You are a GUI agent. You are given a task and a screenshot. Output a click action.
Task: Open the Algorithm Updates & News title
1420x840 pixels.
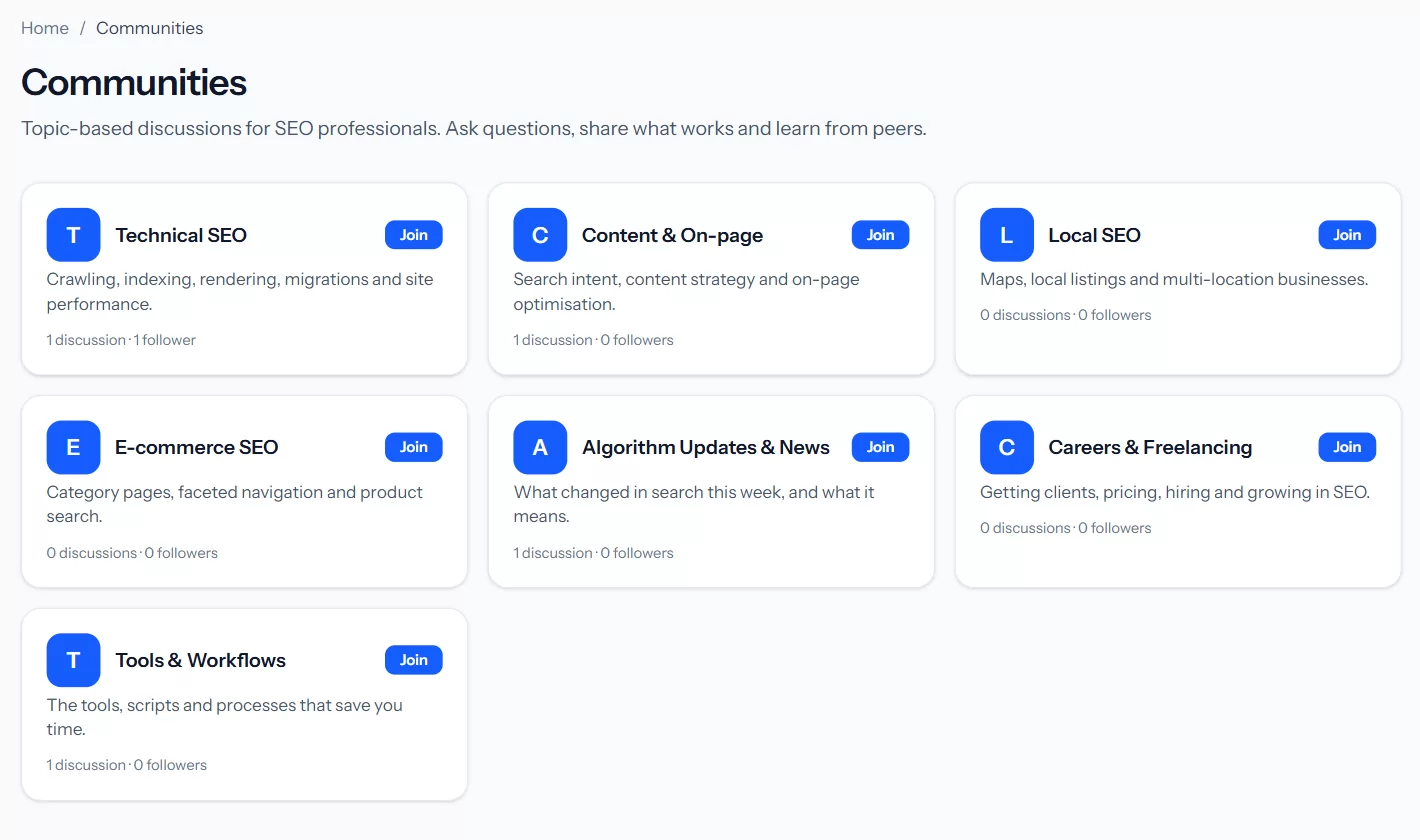[x=706, y=447]
